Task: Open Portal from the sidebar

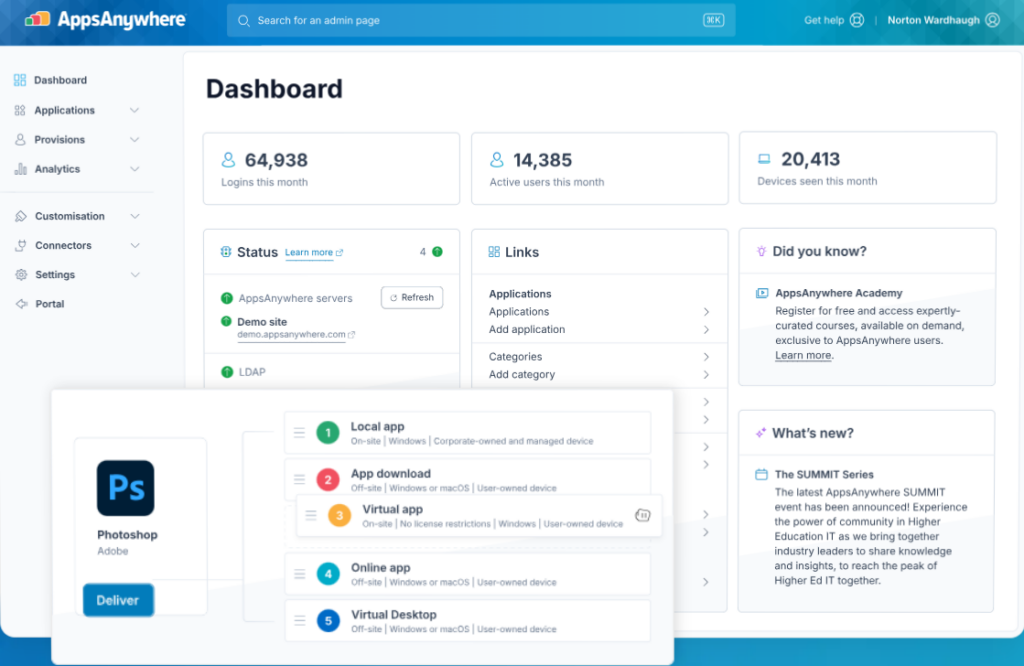Action: pos(49,304)
